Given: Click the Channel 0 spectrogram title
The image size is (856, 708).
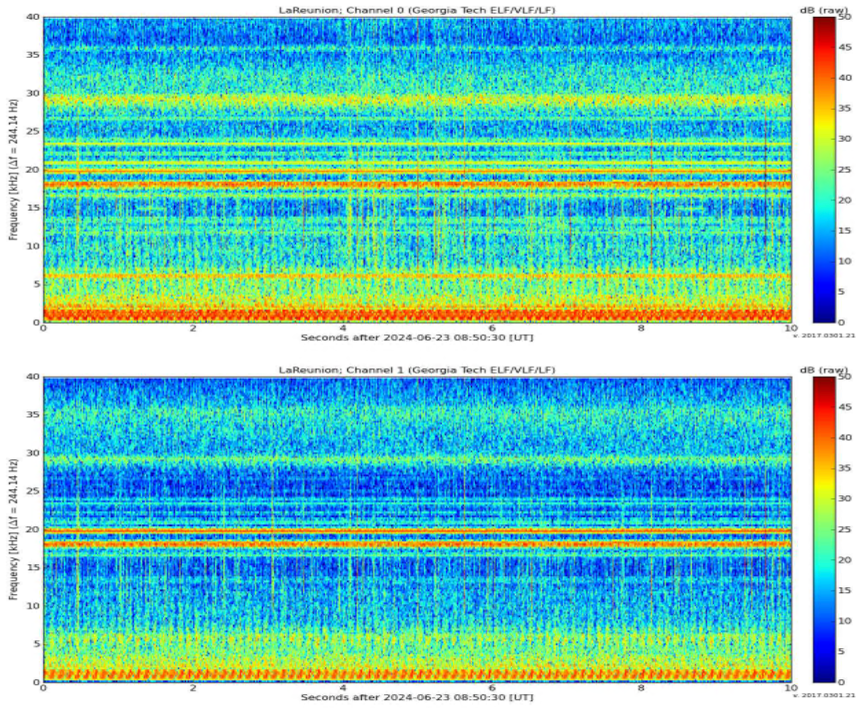Looking at the screenshot, I should pos(416,10).
